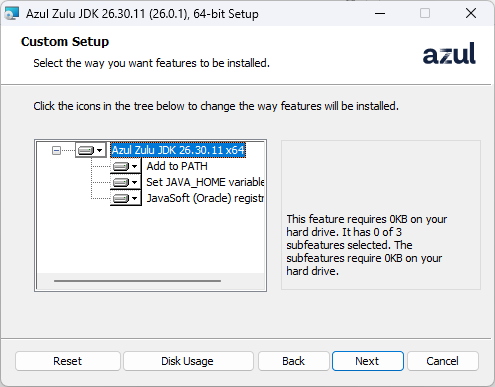Select the Set JAVA_HOME variable row
Screen dimensions: 495x387
(205, 182)
